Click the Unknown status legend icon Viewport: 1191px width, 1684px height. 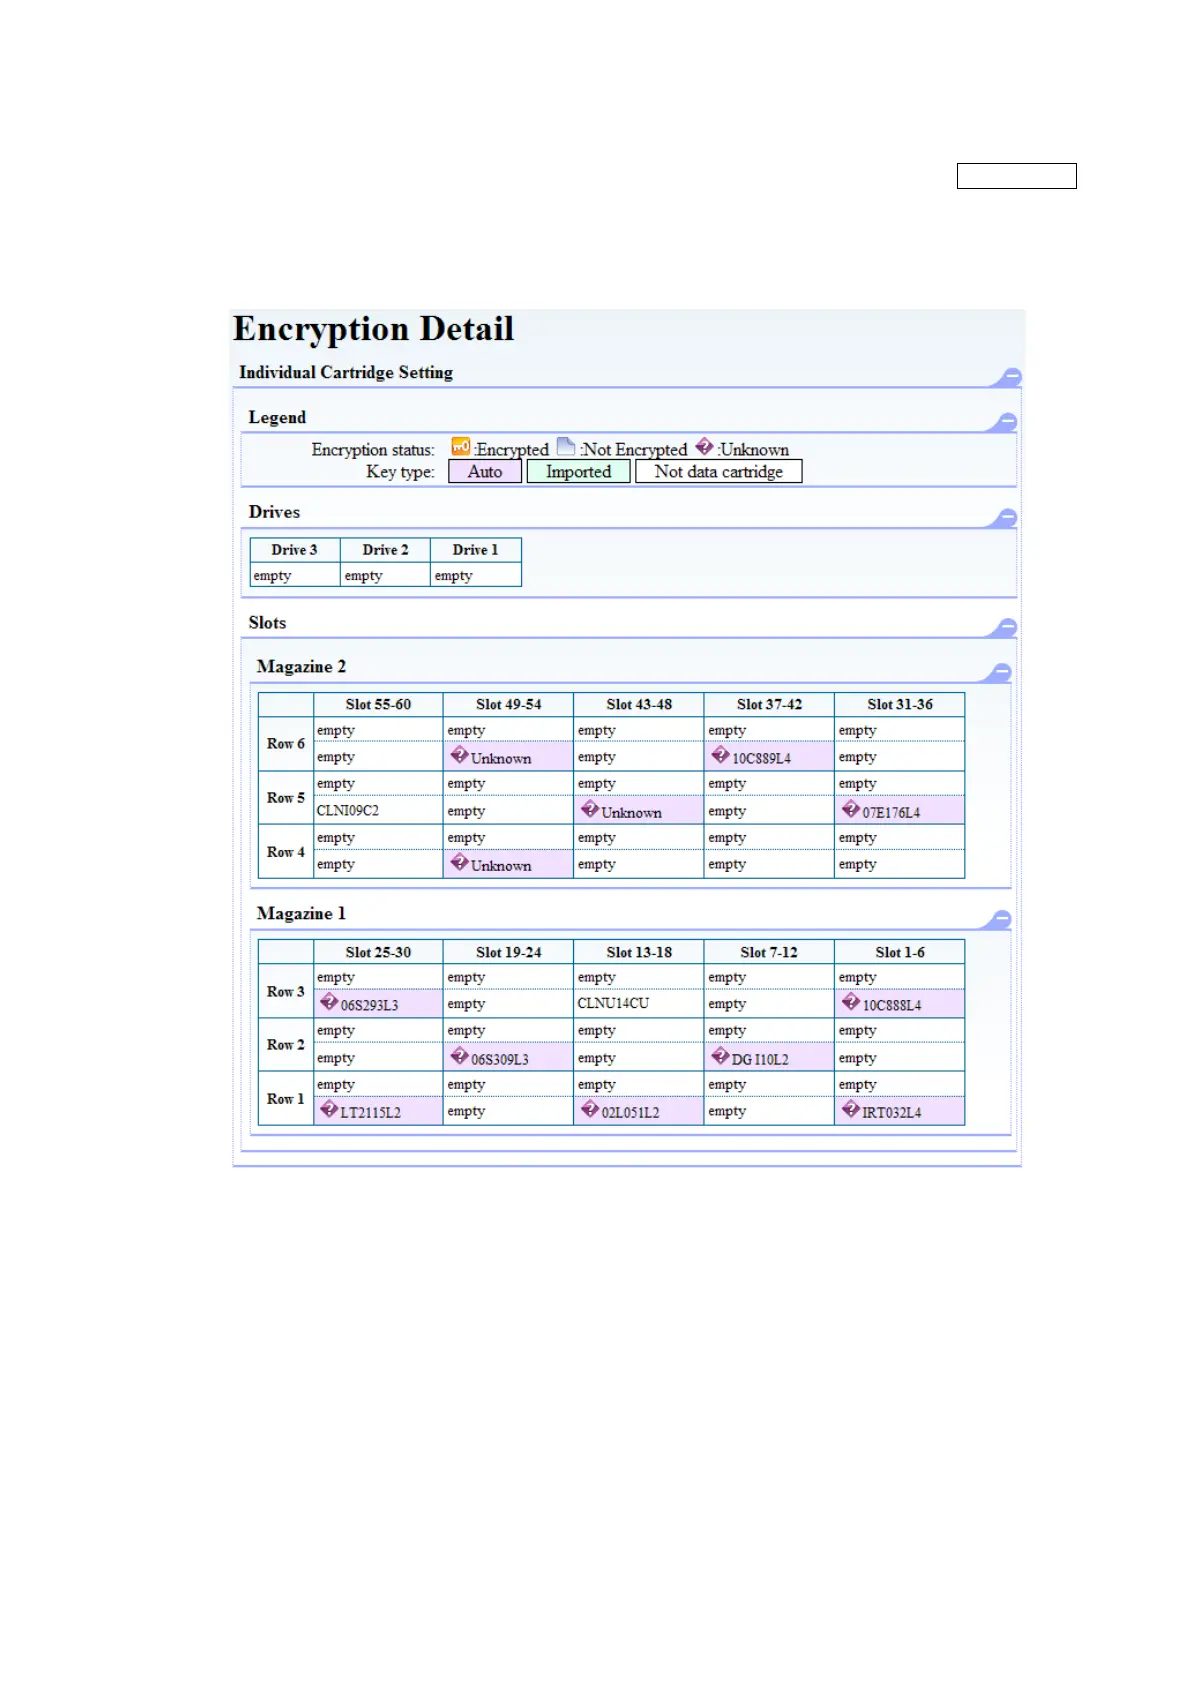coord(704,446)
